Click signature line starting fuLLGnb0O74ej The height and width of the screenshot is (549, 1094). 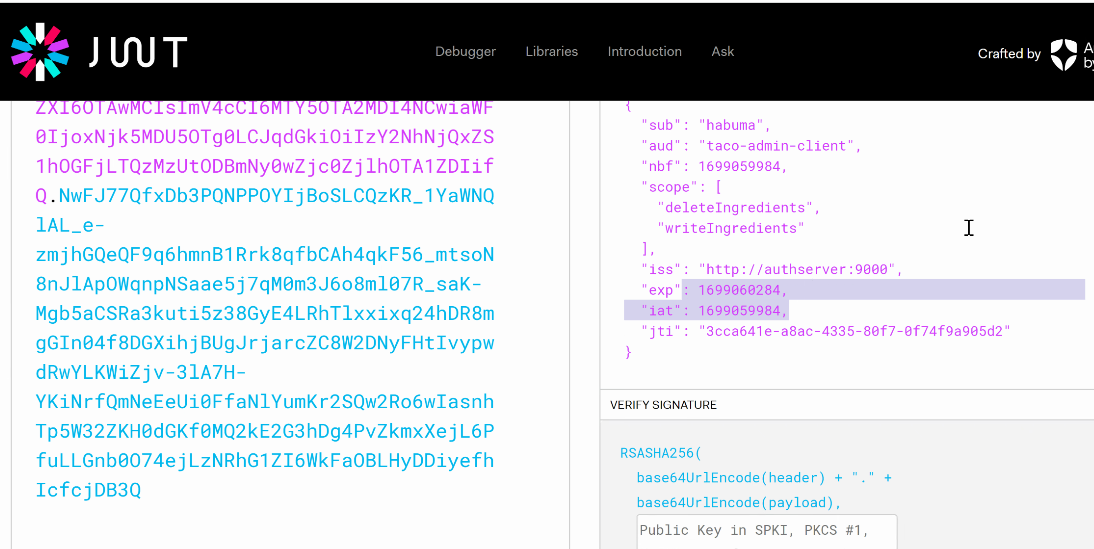[x=264, y=460]
